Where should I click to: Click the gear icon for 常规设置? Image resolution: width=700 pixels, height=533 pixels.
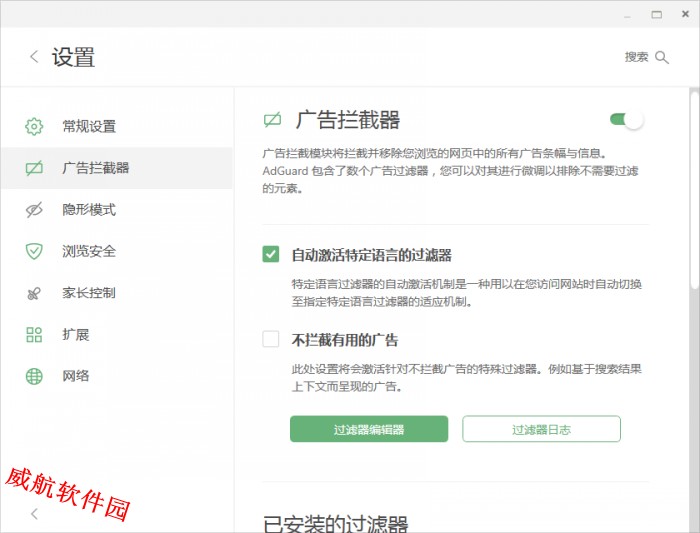point(34,126)
